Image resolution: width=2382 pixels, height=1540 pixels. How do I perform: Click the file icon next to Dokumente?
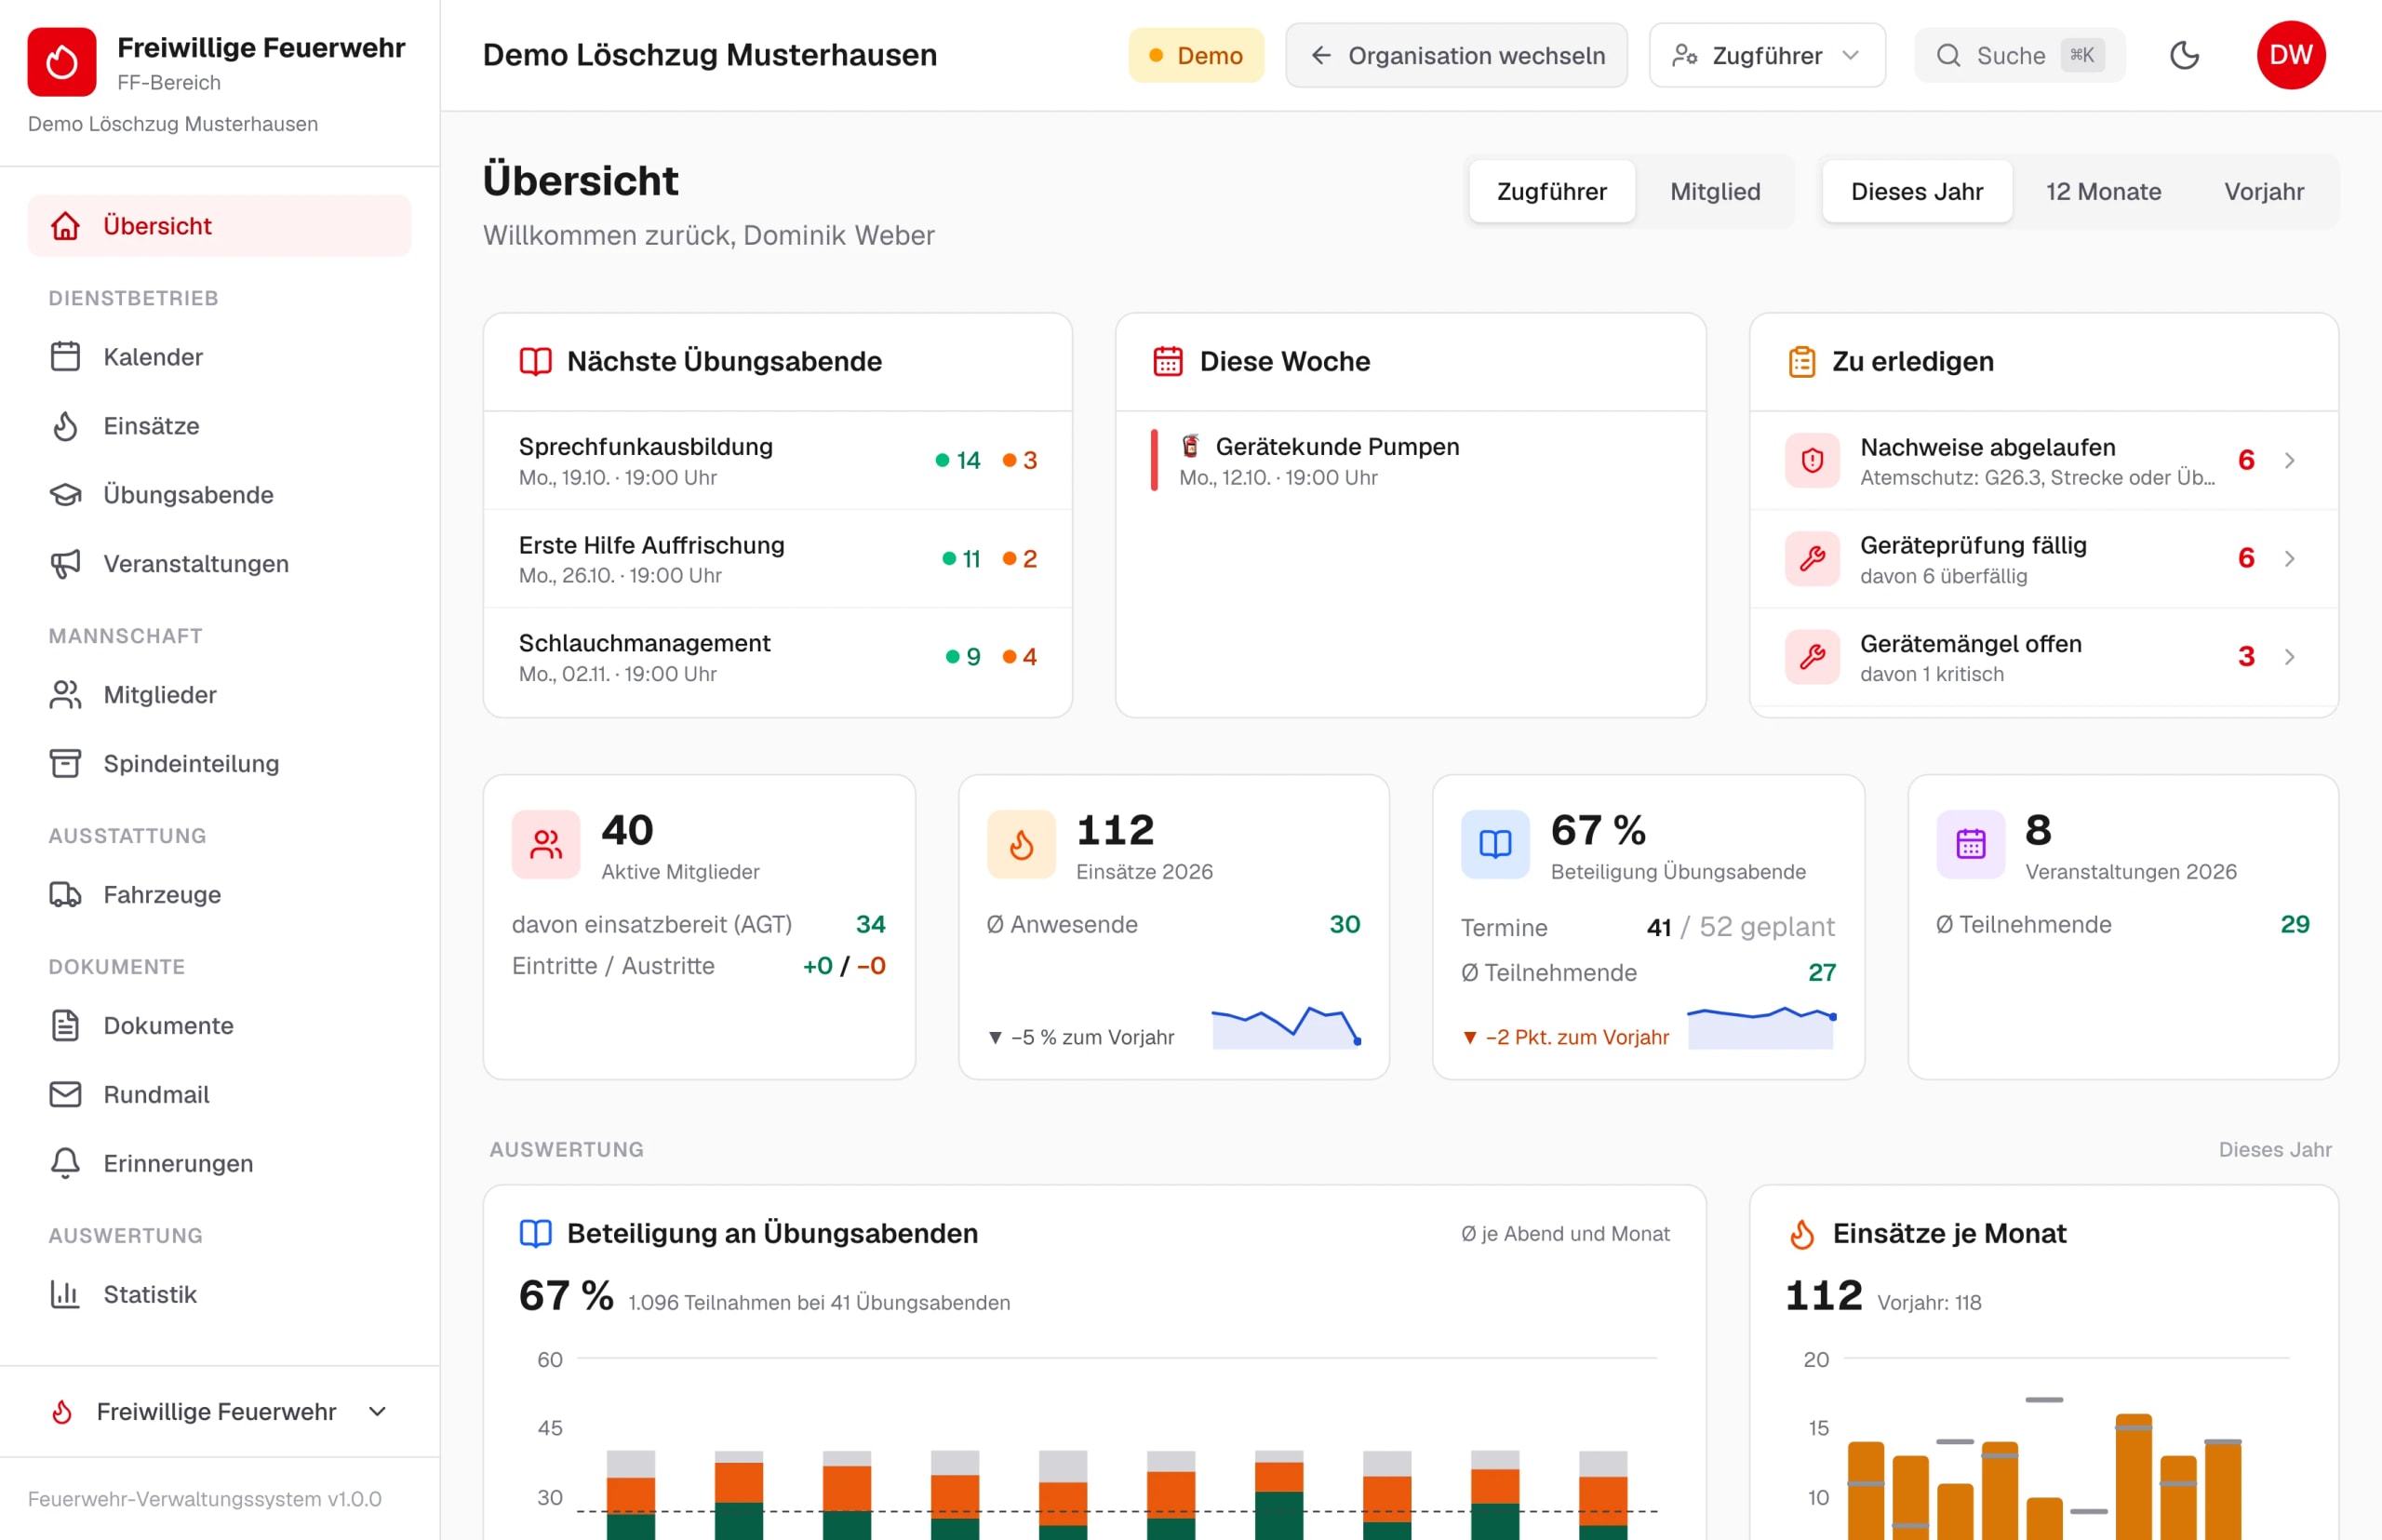tap(65, 1026)
